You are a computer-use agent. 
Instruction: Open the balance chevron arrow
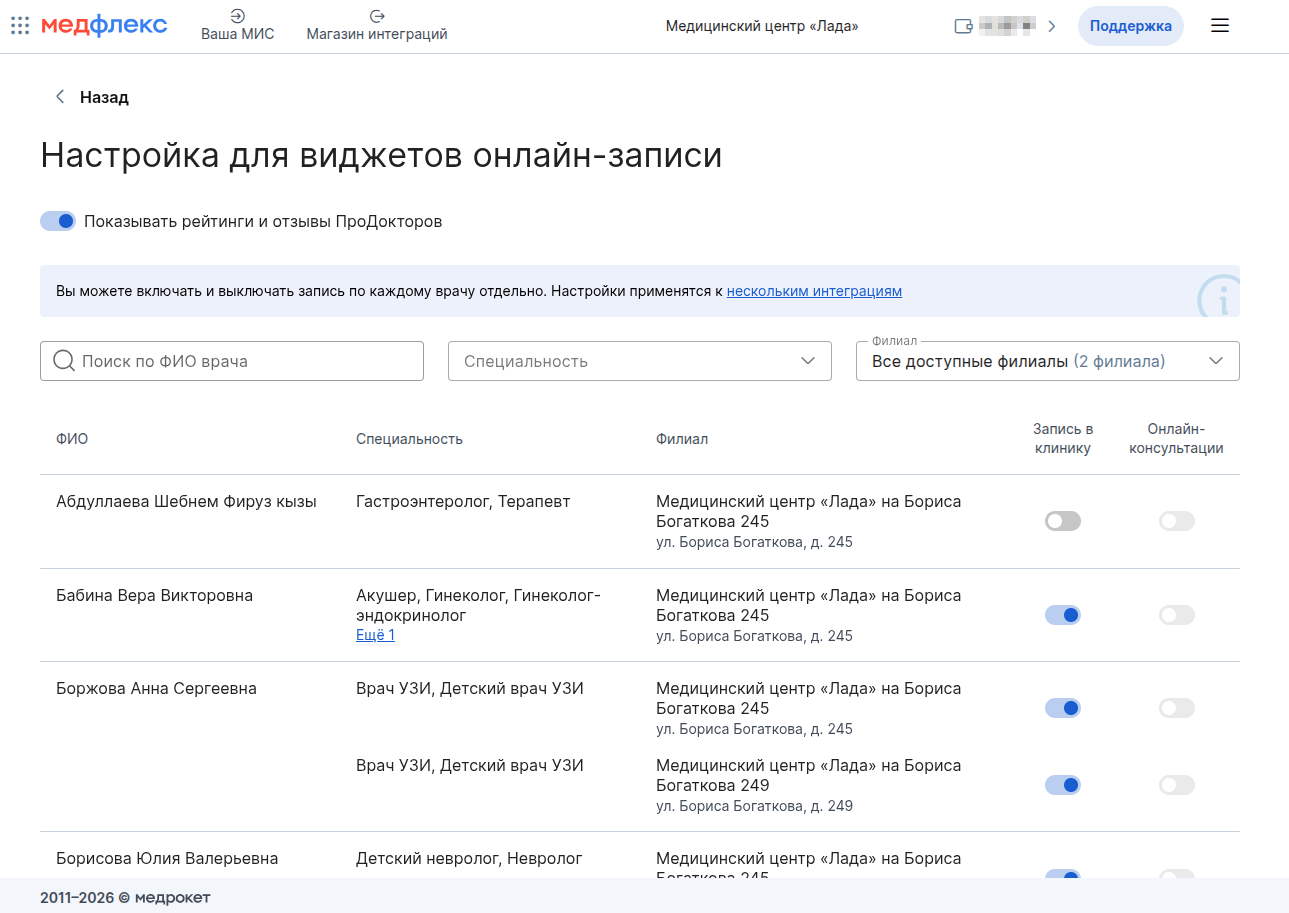(1051, 27)
